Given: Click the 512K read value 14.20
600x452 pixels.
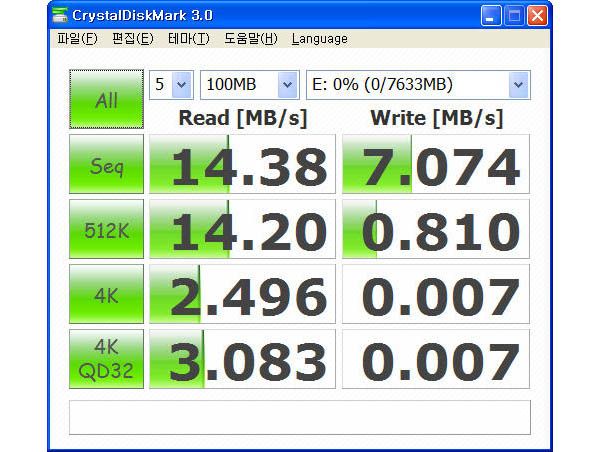Looking at the screenshot, I should [242, 229].
